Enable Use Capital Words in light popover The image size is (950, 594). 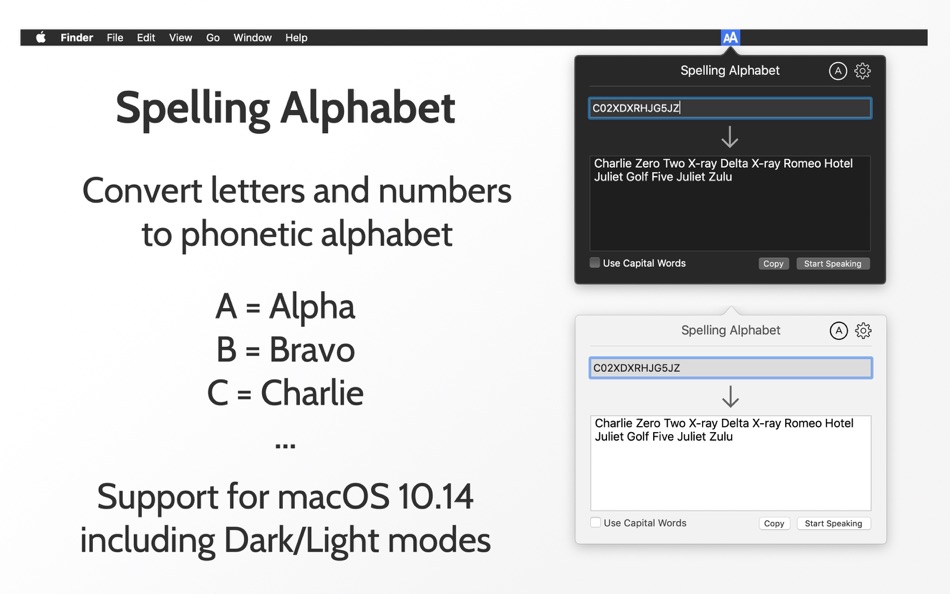[596, 522]
